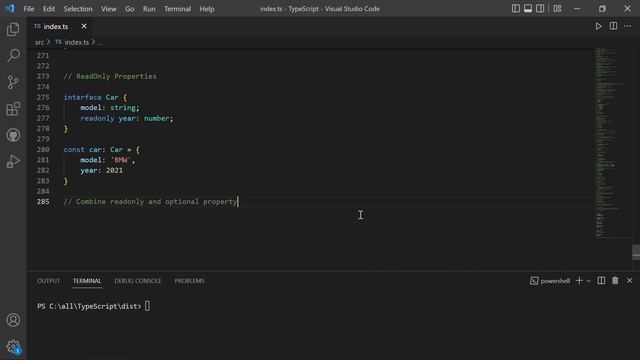Click line number 285 in the gutter
Viewport: 640px width, 360px height.
pyautogui.click(x=43, y=202)
